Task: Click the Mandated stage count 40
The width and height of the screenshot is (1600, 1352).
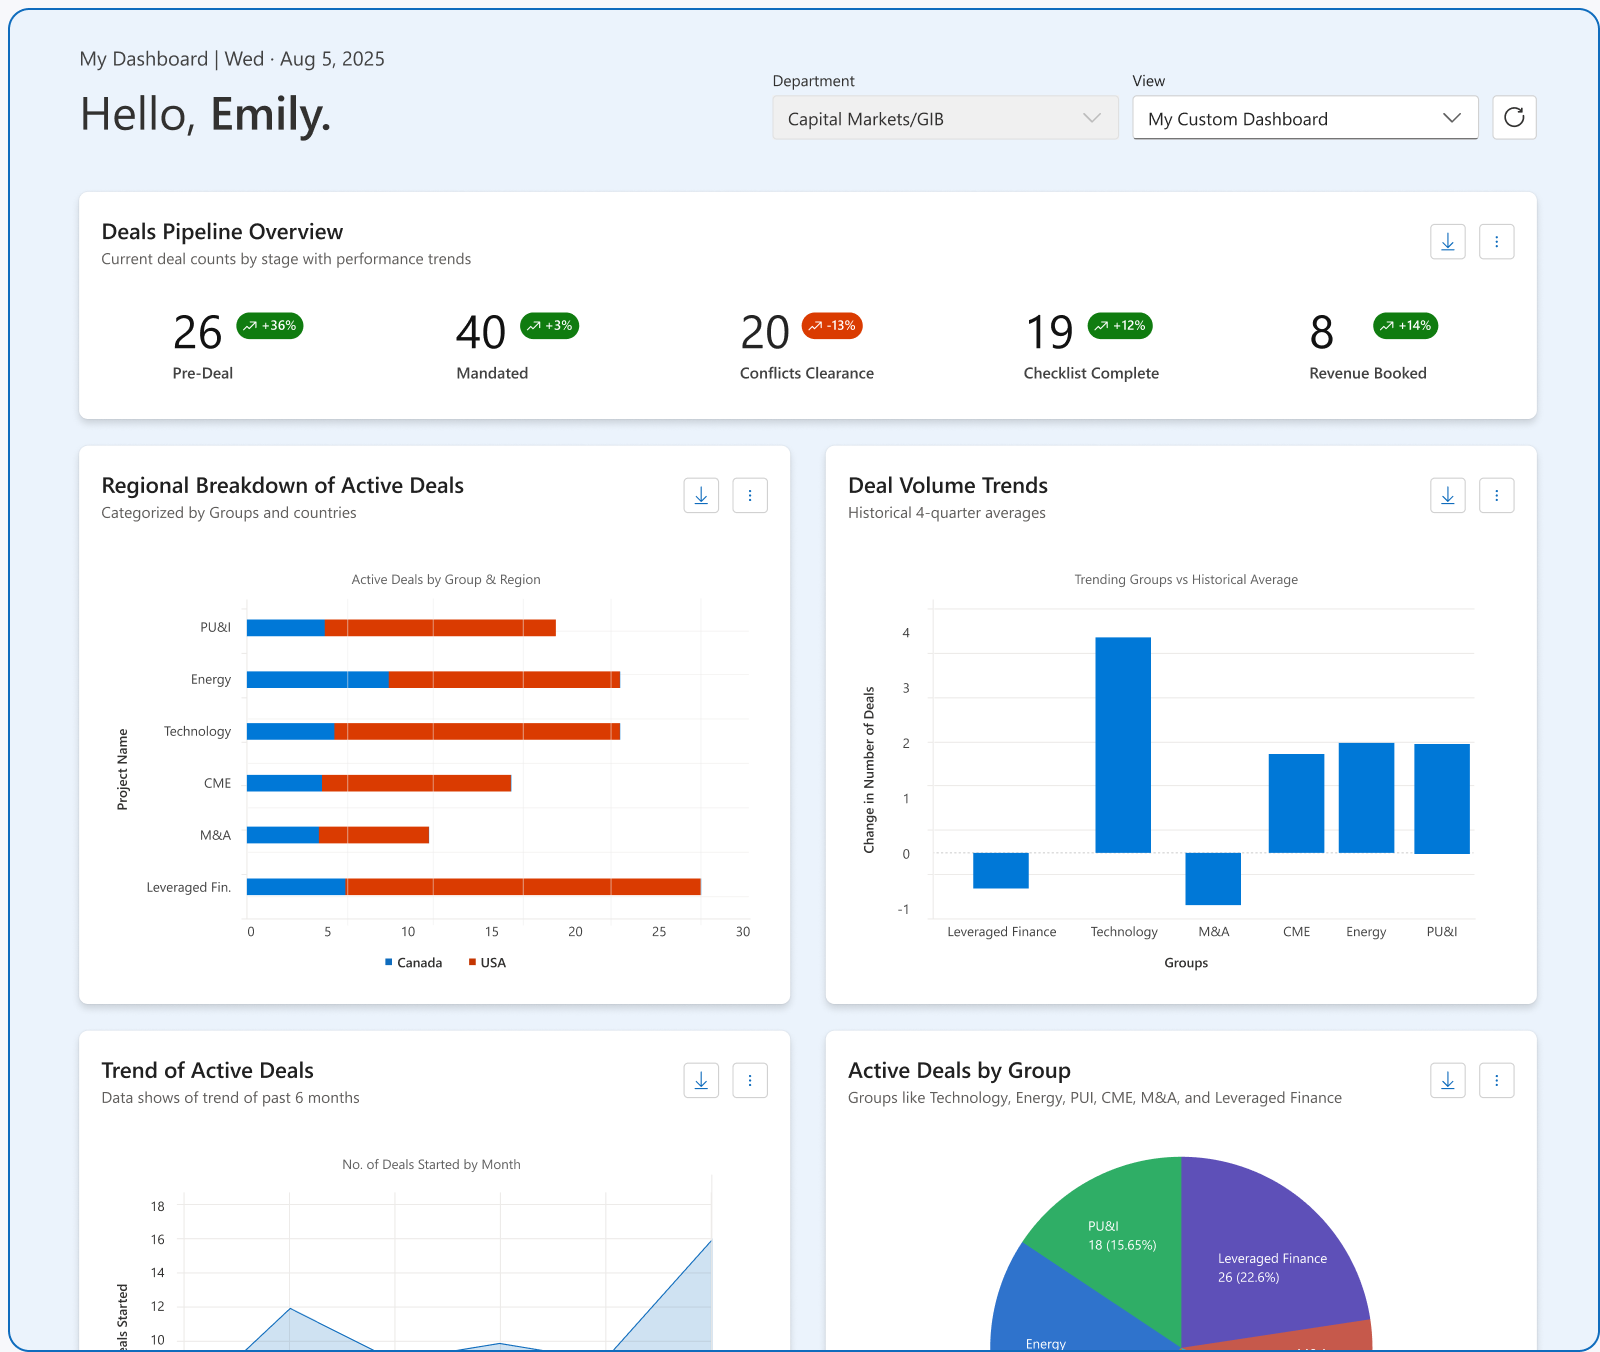Action: tap(481, 333)
